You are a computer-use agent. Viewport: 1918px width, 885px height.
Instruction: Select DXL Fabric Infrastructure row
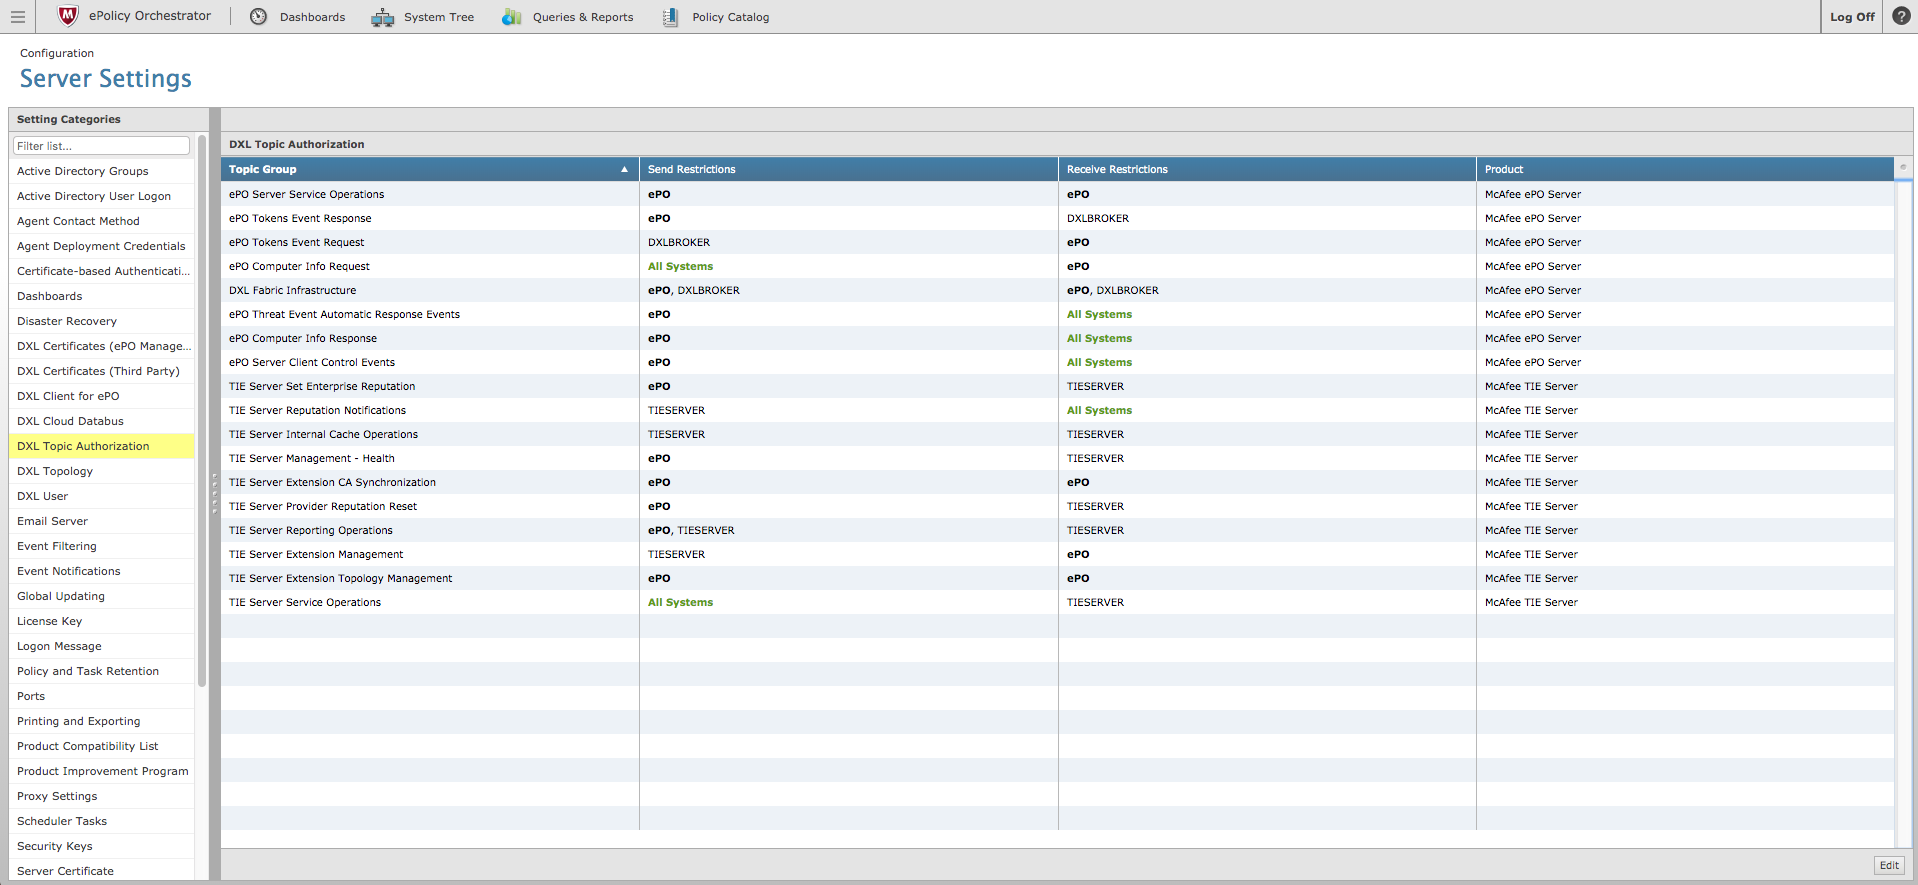[1057, 290]
